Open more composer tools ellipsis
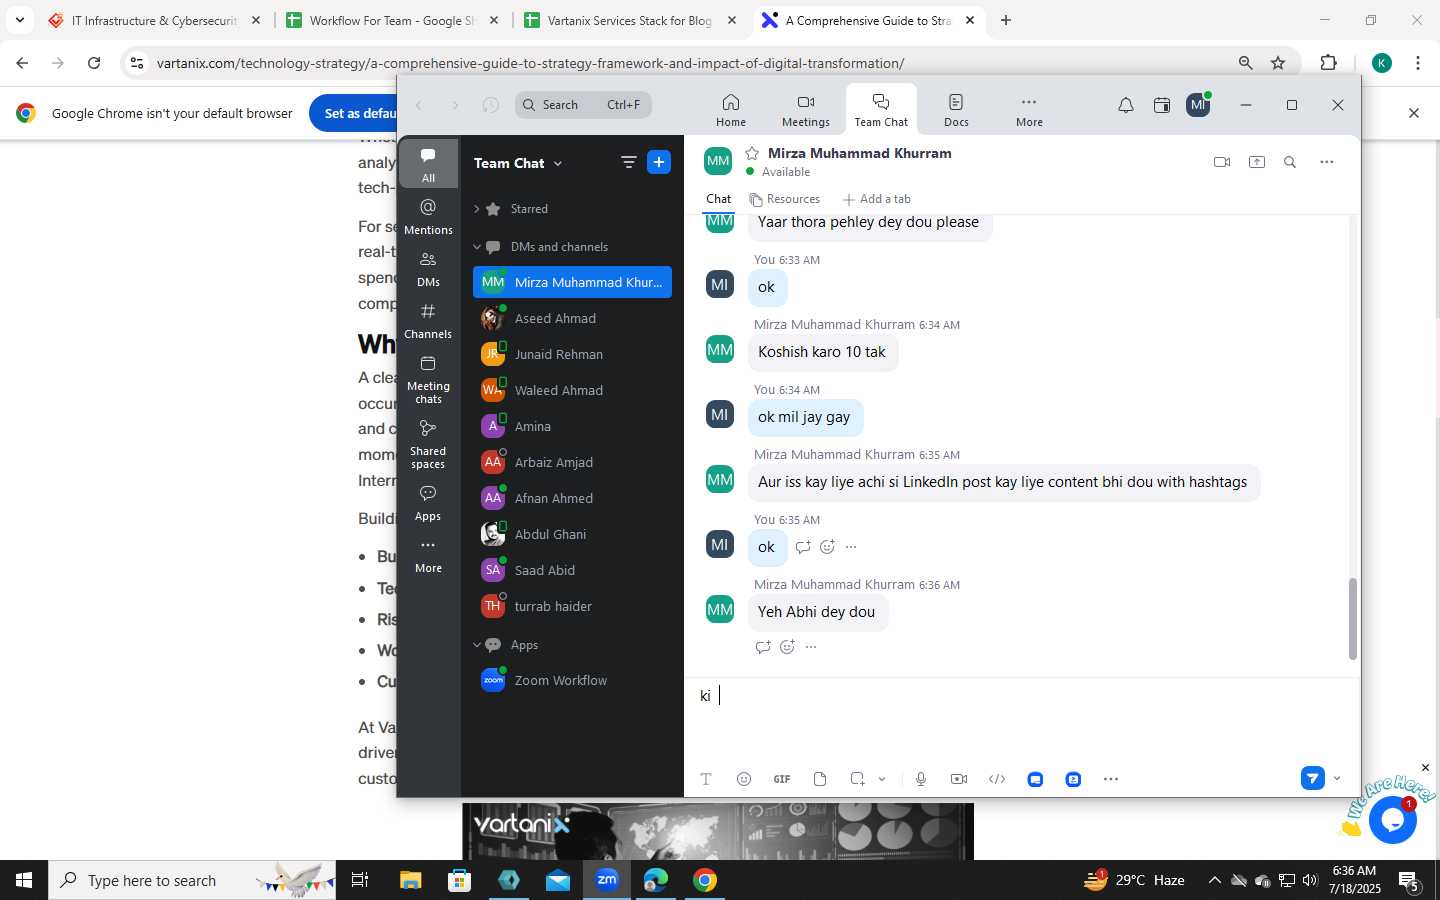The image size is (1440, 900). [x=1111, y=779]
